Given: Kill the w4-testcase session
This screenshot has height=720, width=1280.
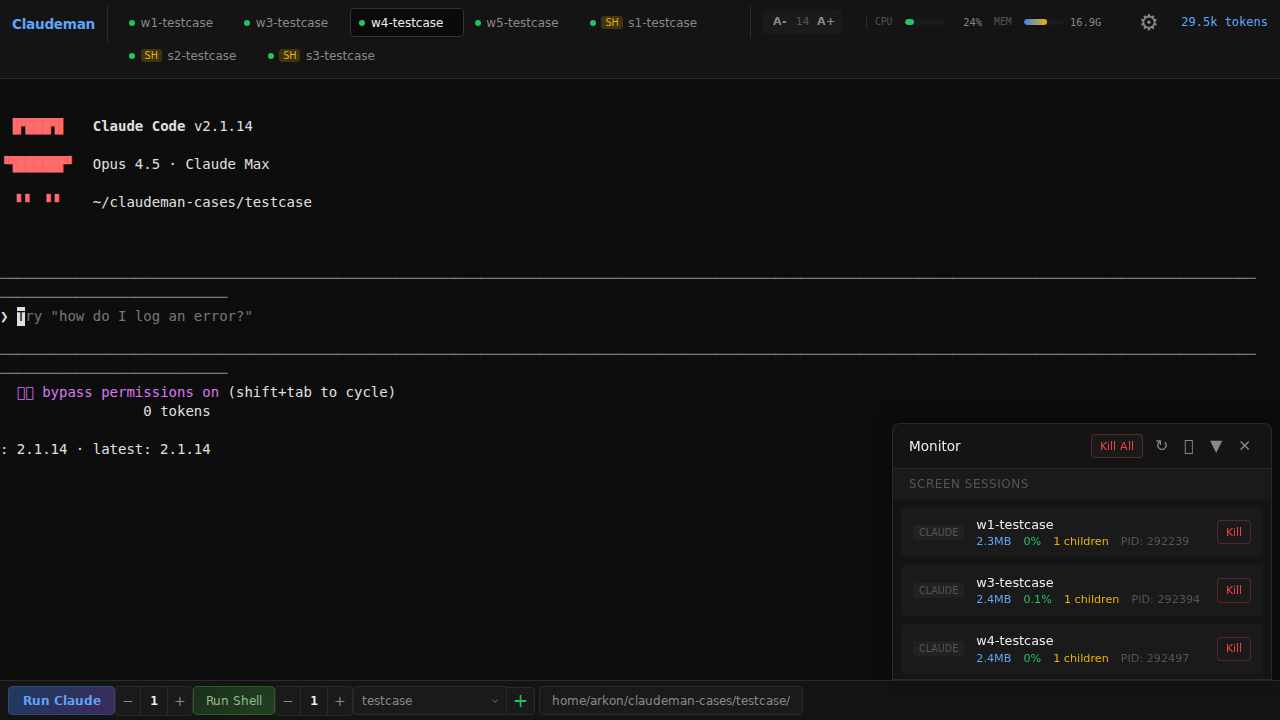Looking at the screenshot, I should click(x=1233, y=648).
